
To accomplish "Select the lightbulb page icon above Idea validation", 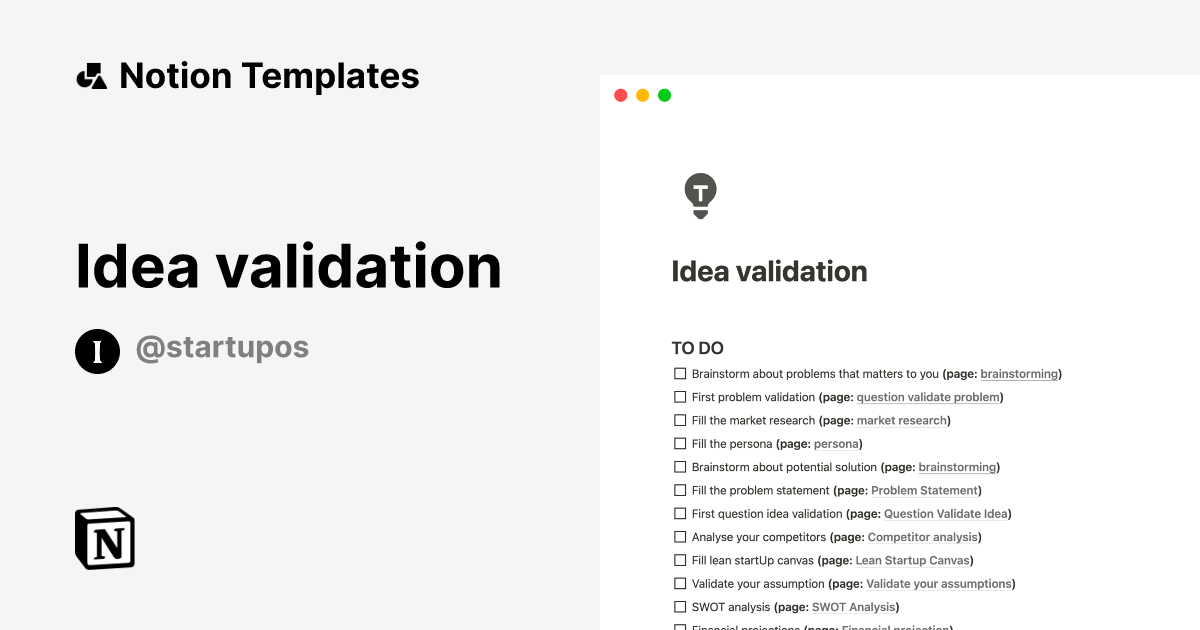I will click(x=700, y=195).
